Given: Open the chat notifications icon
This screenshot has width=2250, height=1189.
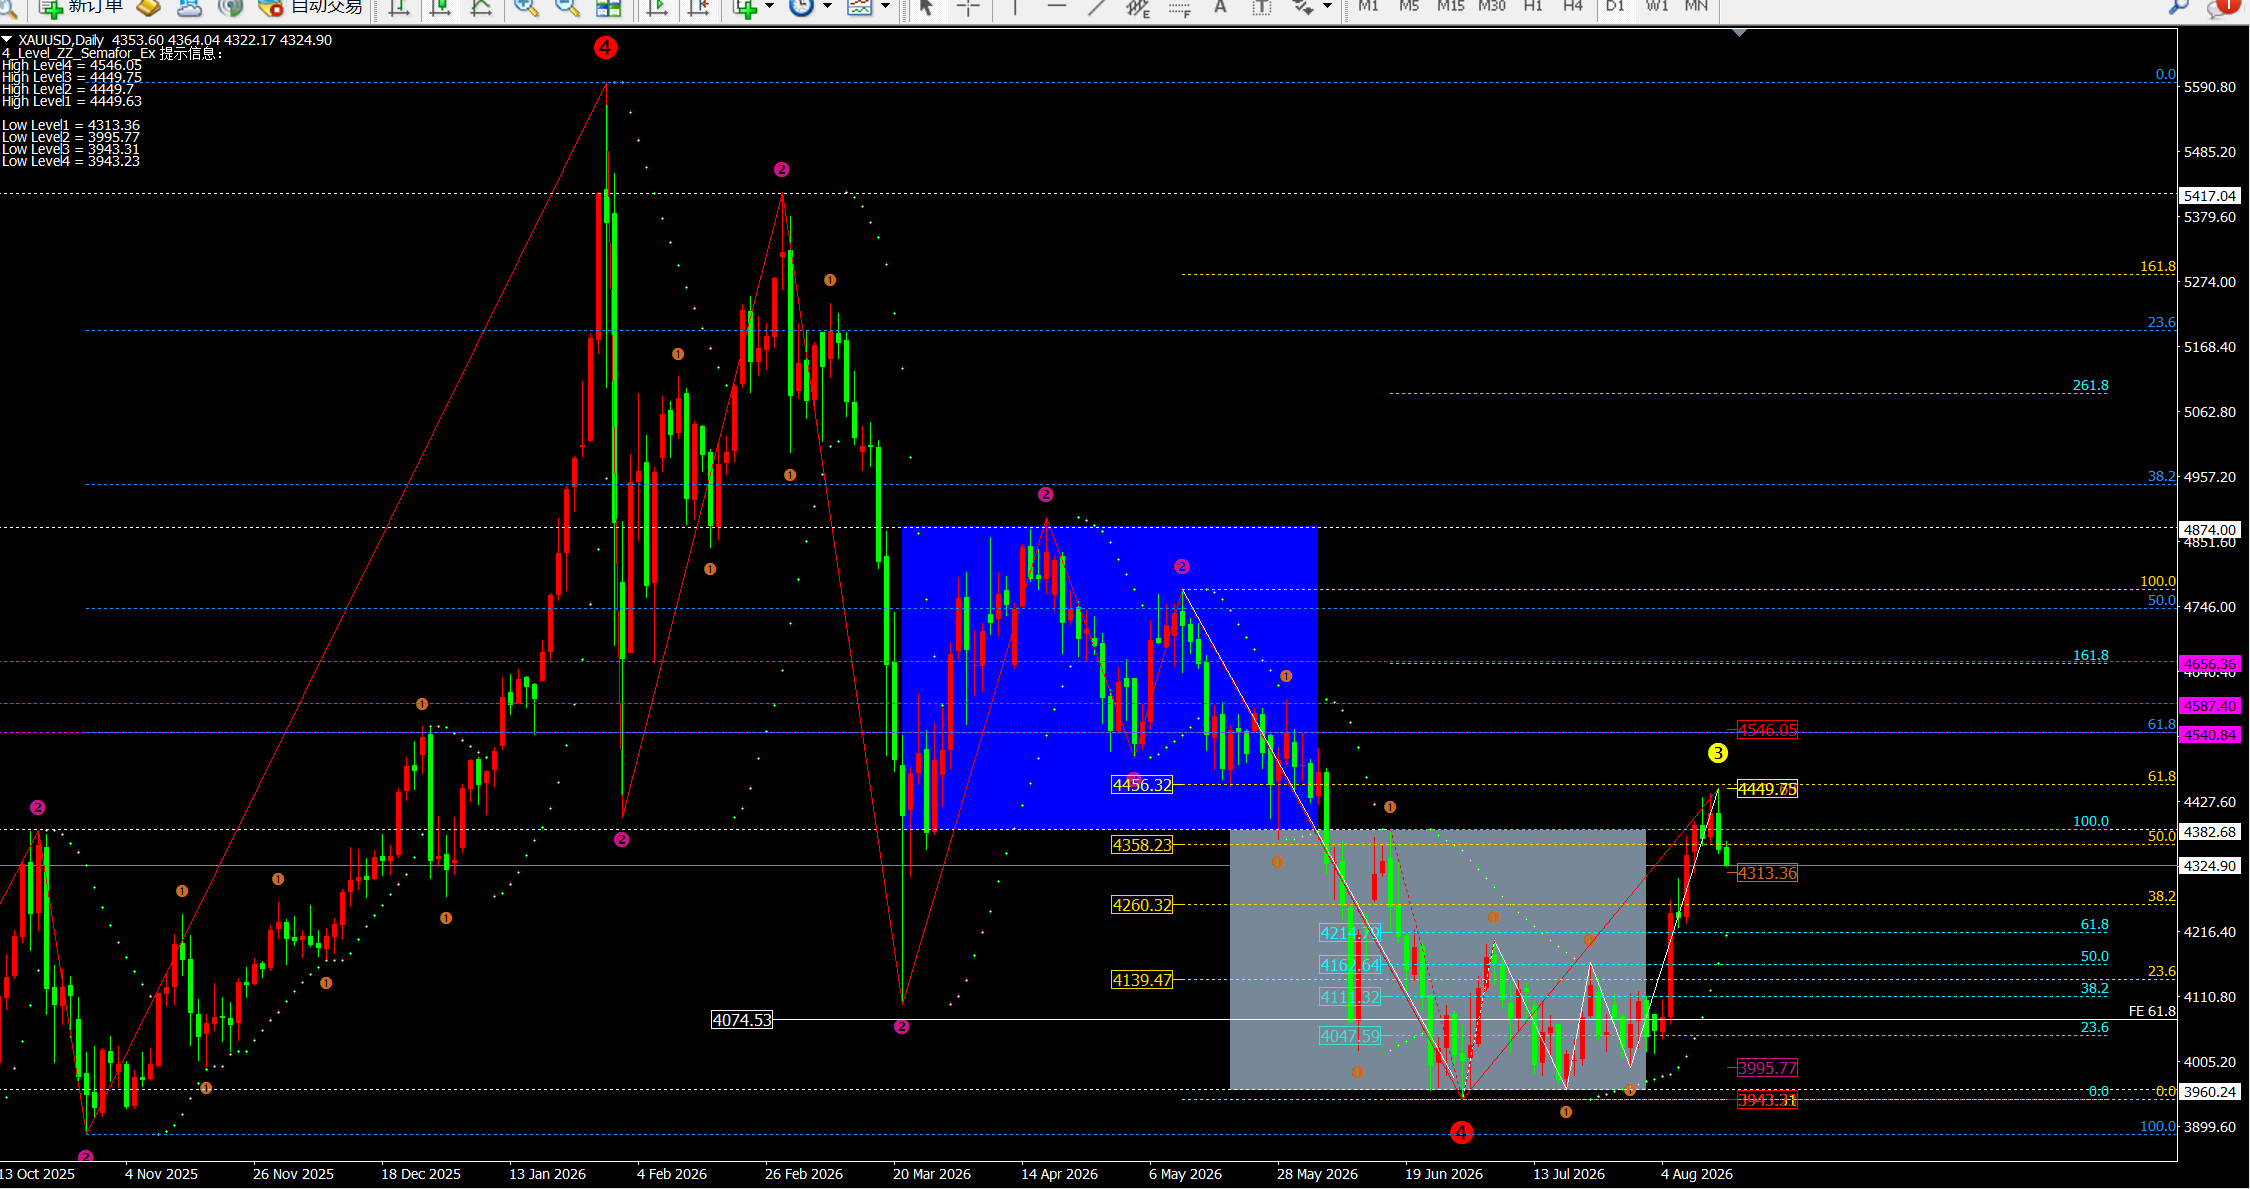Looking at the screenshot, I should (2225, 7).
